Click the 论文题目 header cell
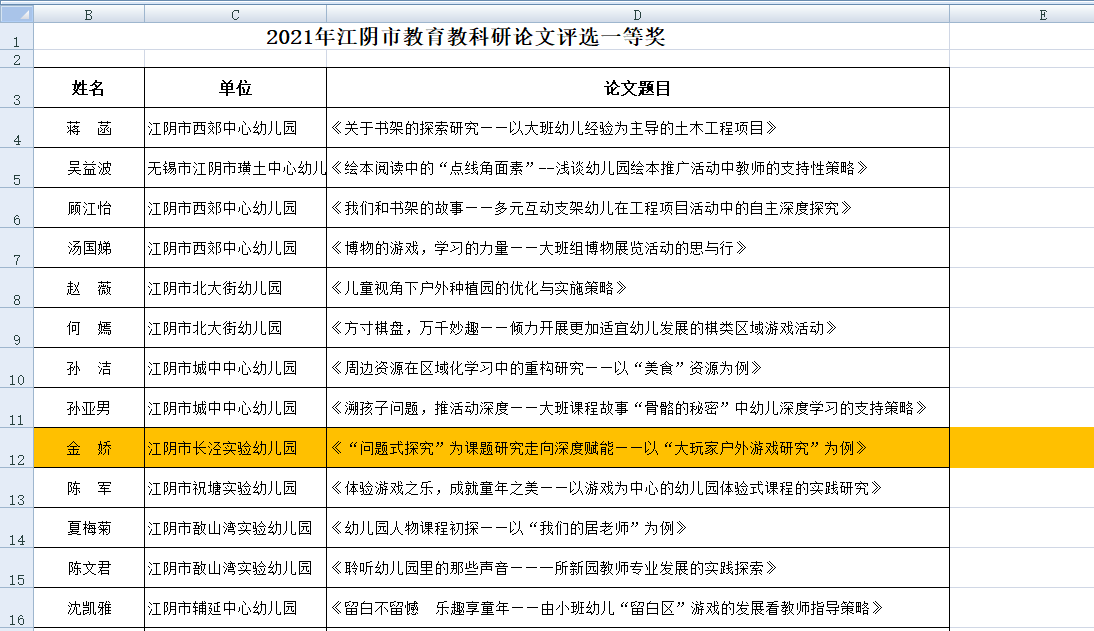The width and height of the screenshot is (1094, 631). 638,88
